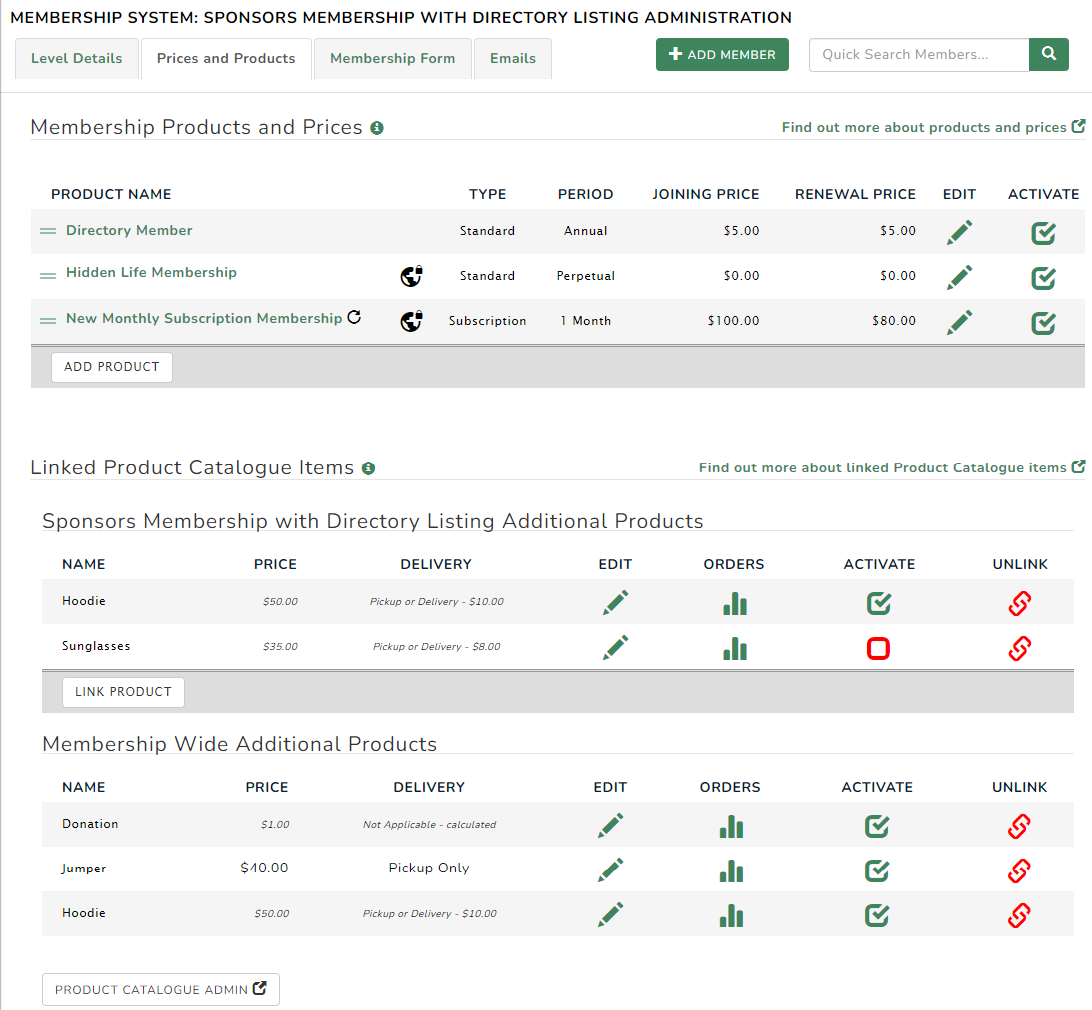The height and width of the screenshot is (1010, 1092).
Task: Activate the Sunglasses product
Action: pyautogui.click(x=878, y=648)
